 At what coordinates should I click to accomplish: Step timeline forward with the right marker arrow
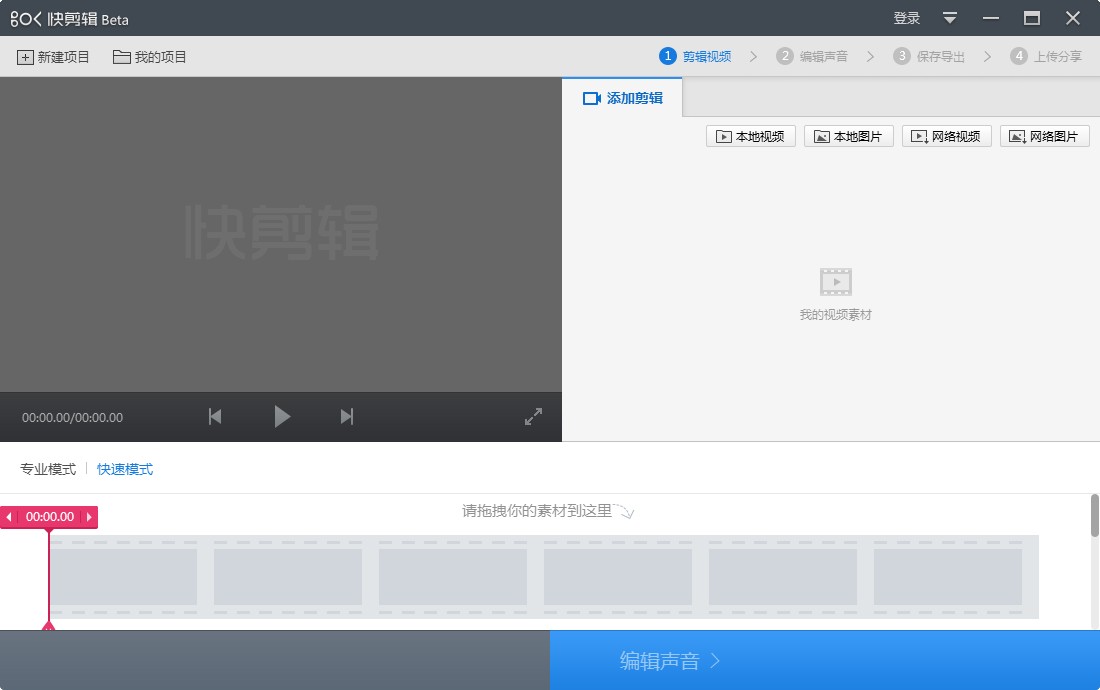point(90,517)
